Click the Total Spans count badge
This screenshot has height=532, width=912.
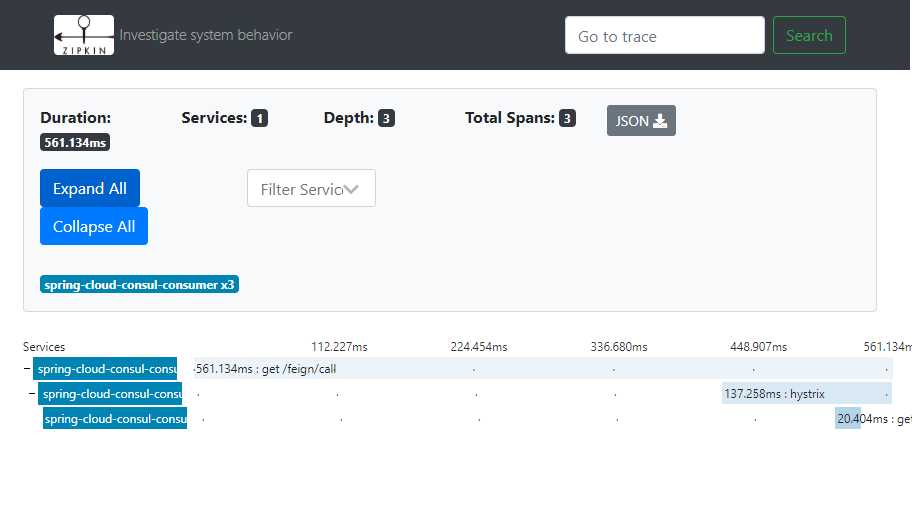point(567,118)
